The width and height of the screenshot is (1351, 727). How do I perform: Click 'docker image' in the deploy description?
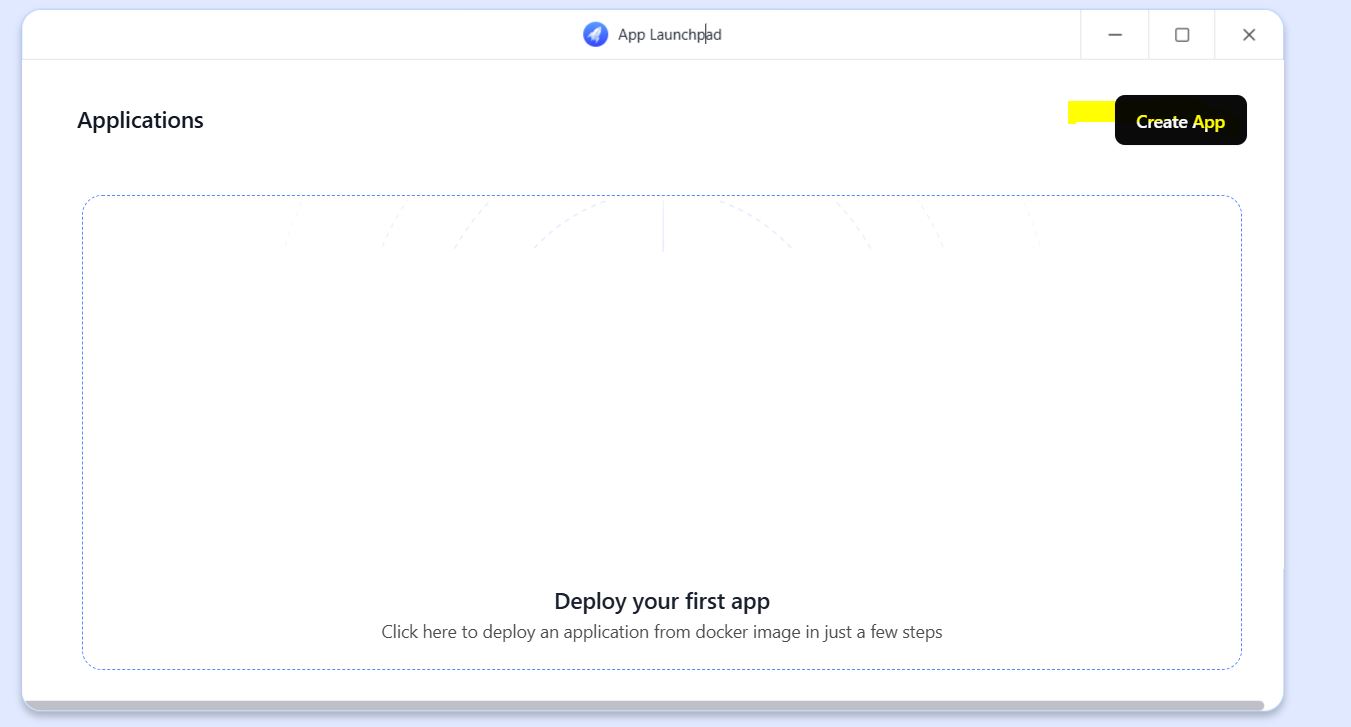tap(748, 632)
